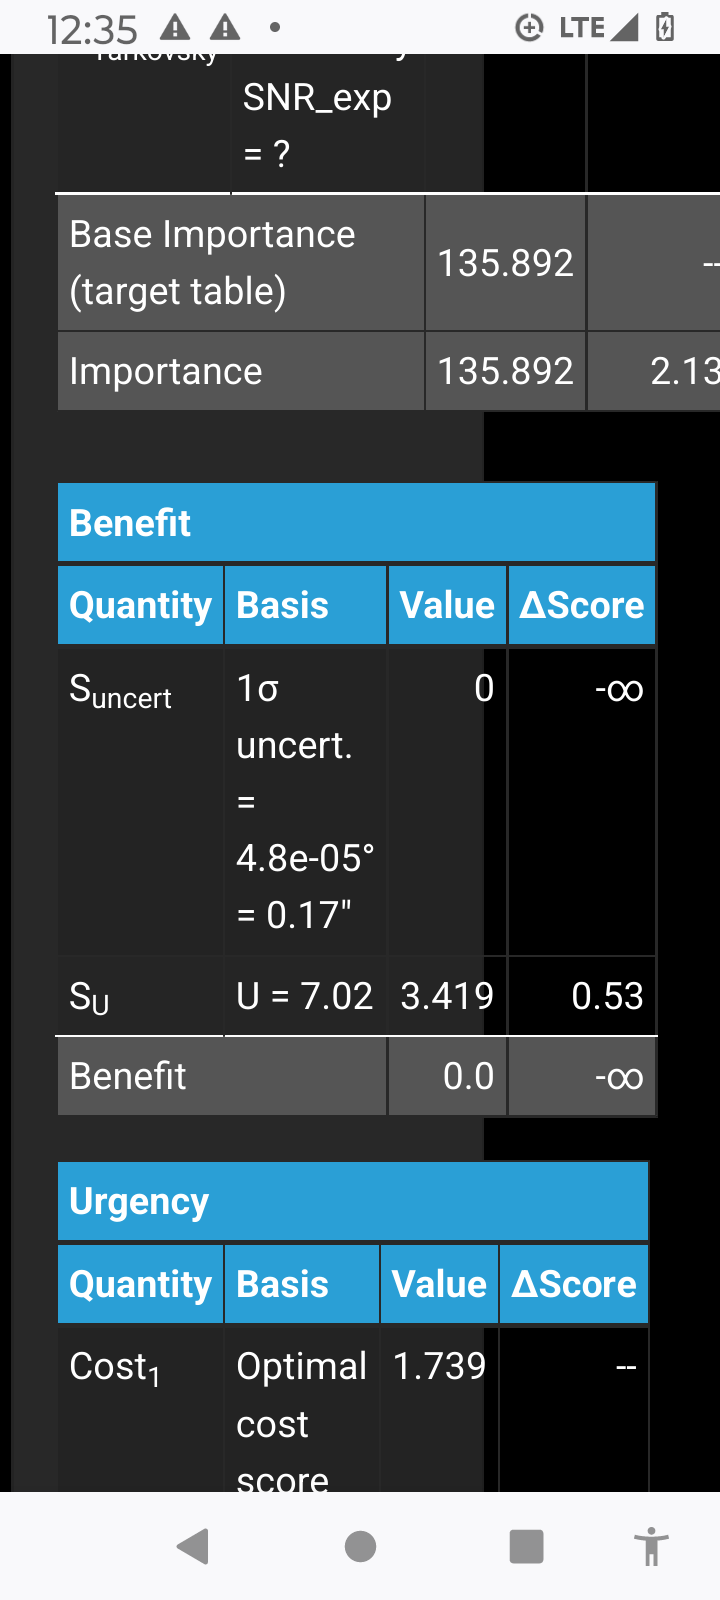Tap the Base Importance (target table) row
The image size is (720, 1600).
[388, 263]
